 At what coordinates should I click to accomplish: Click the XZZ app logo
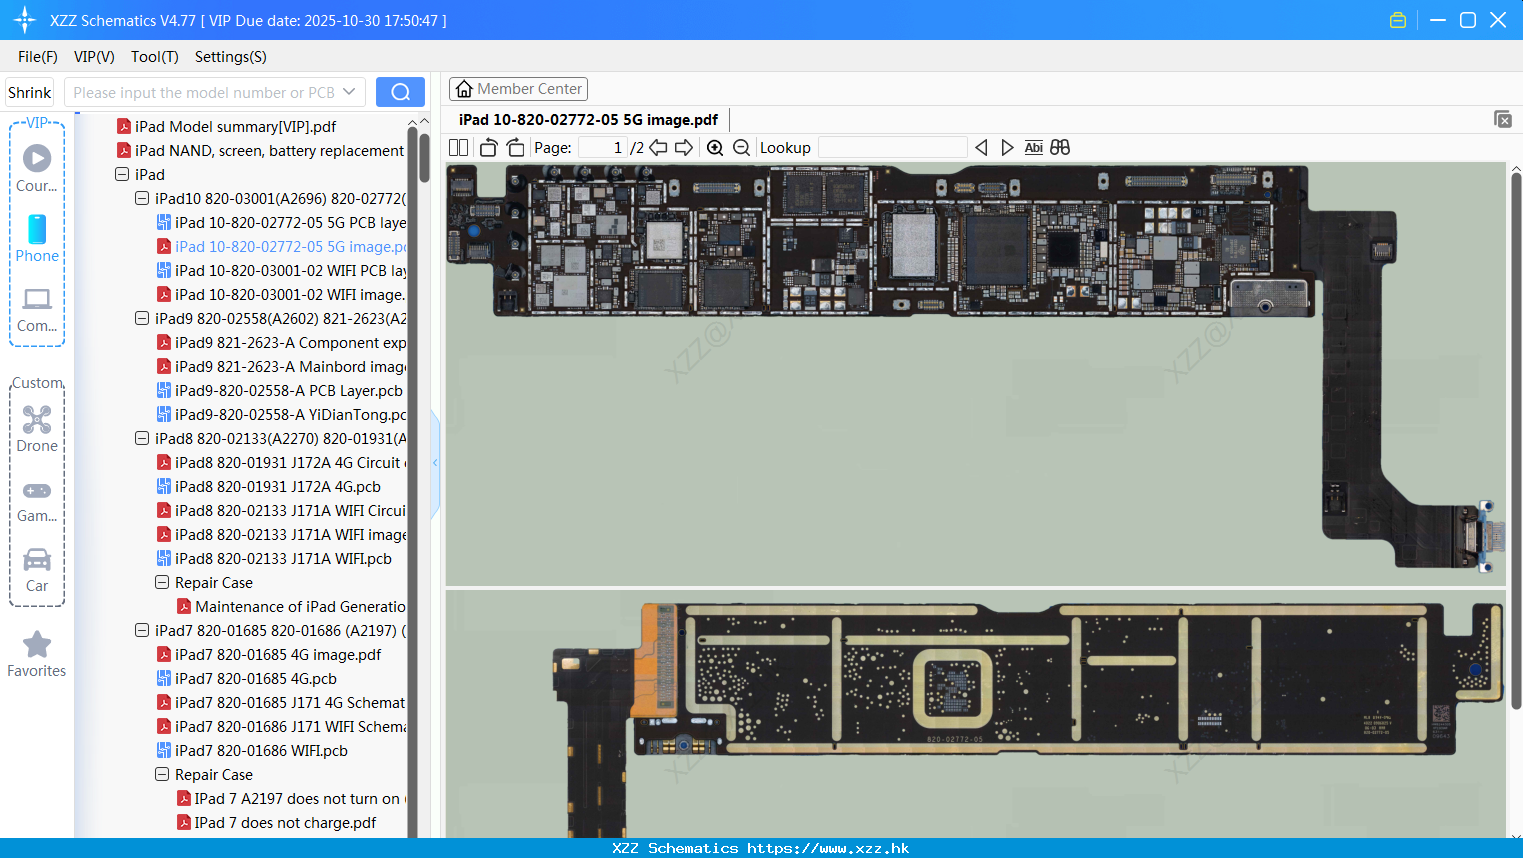(25, 20)
